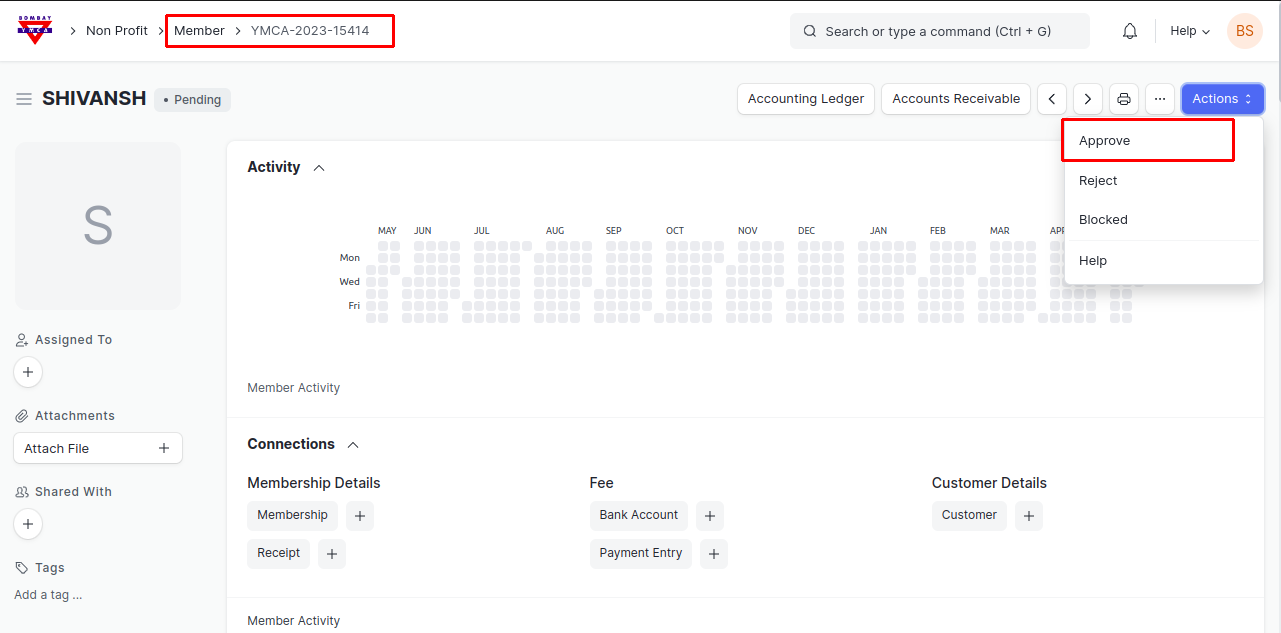Screen dimensions: 1281x633
Task: Click the Accounts Receivable button
Action: coord(956,99)
